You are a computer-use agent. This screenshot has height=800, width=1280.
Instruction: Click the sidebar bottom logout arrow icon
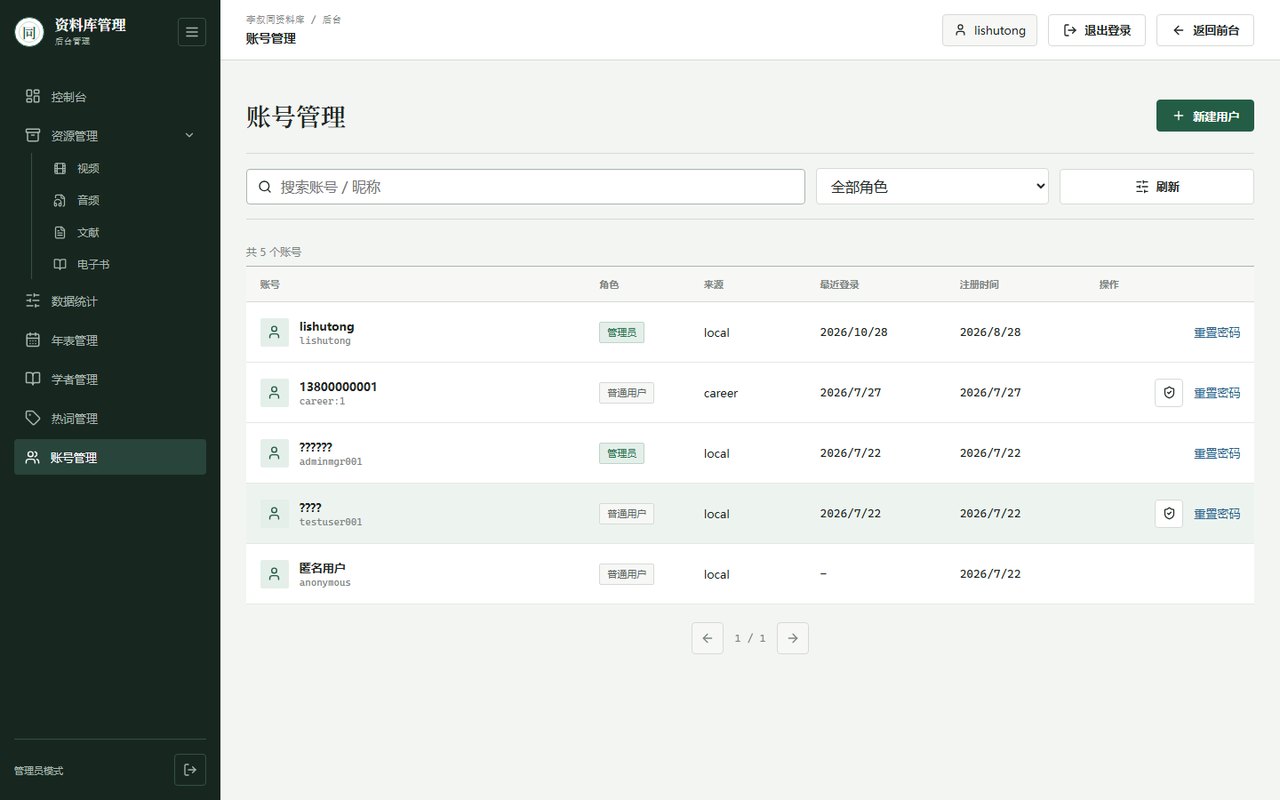point(190,770)
